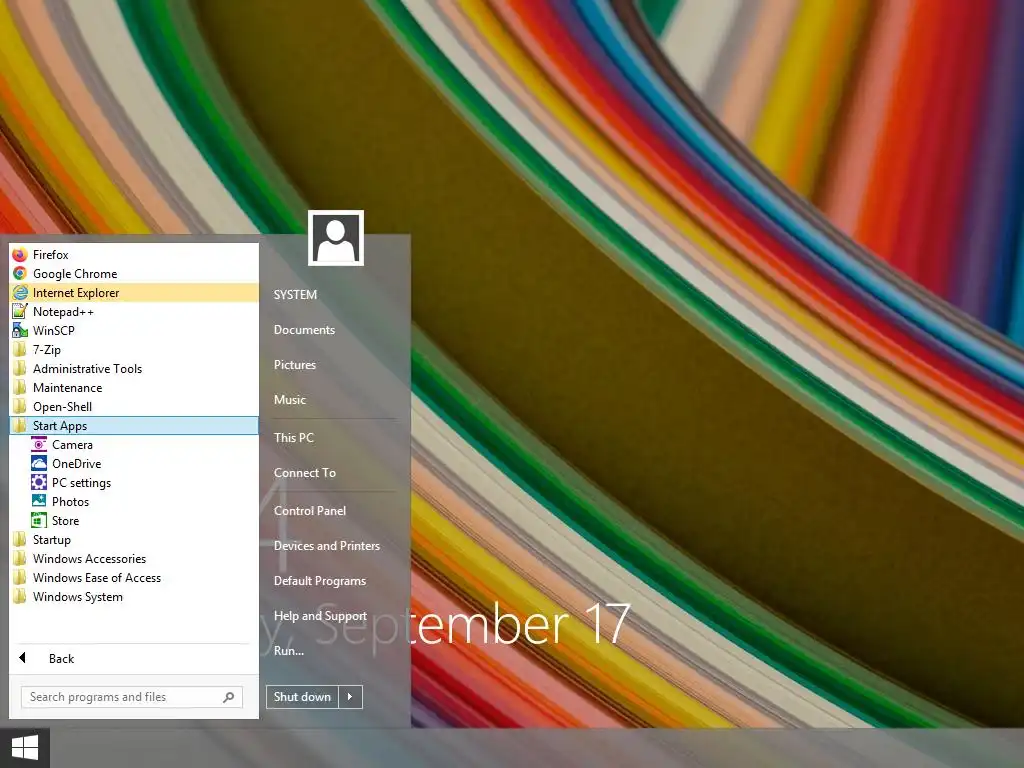This screenshot has width=1024, height=768.
Task: Click the Windows Ease of Access folder icon
Action: click(20, 577)
